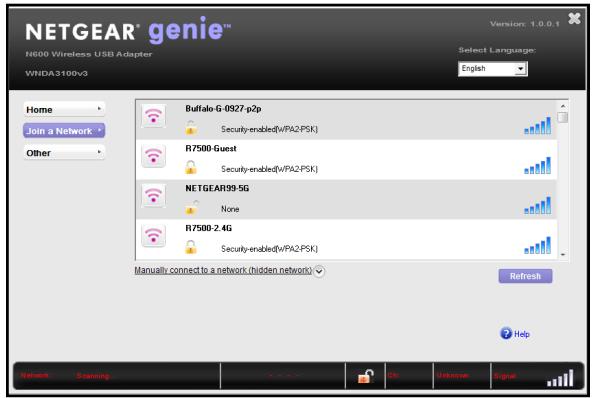Click the Signal label in status bar
The width and height of the screenshot is (593, 398).
point(505,376)
